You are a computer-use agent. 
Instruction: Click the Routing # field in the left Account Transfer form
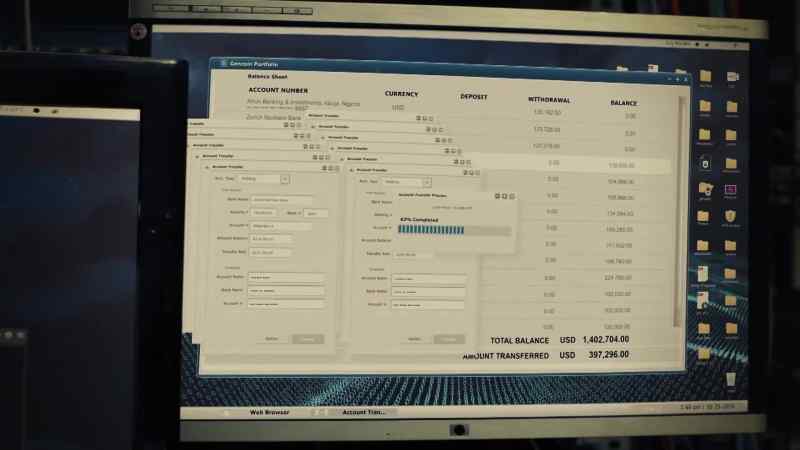coord(263,212)
